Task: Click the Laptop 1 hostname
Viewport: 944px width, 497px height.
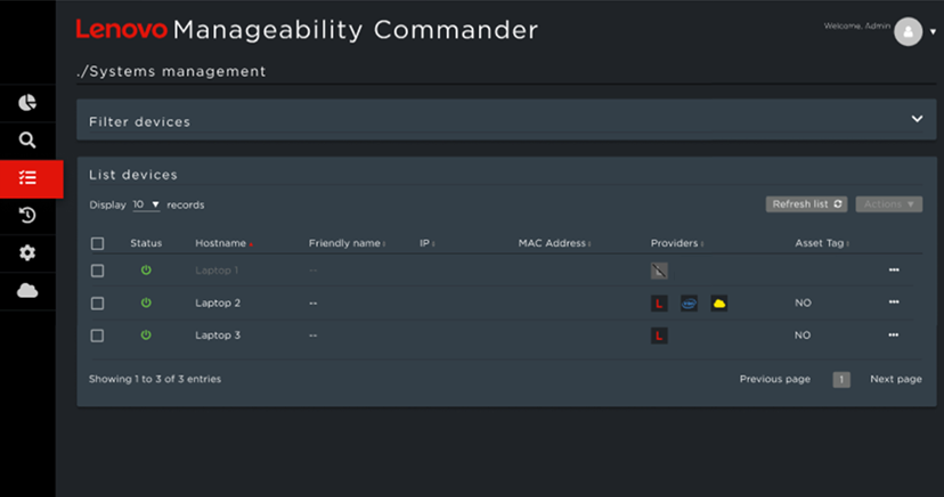Action: click(216, 270)
